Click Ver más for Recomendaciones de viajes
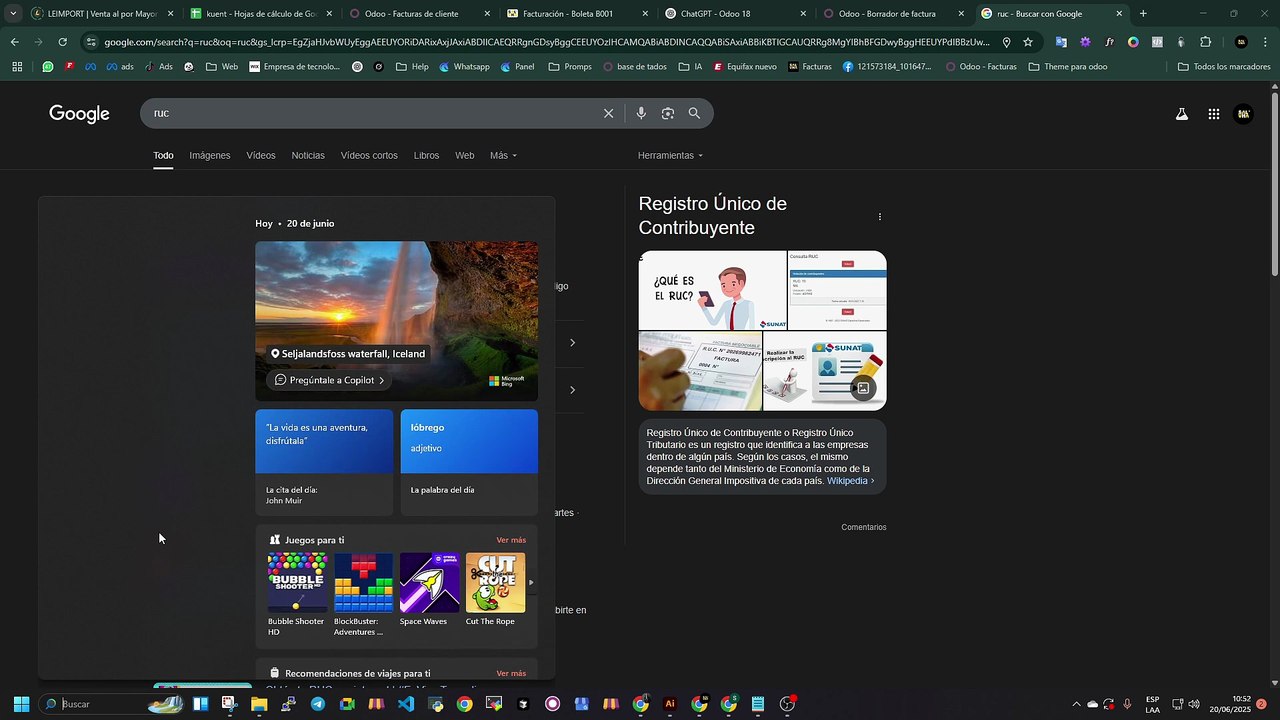Image resolution: width=1280 pixels, height=720 pixels. (x=511, y=673)
